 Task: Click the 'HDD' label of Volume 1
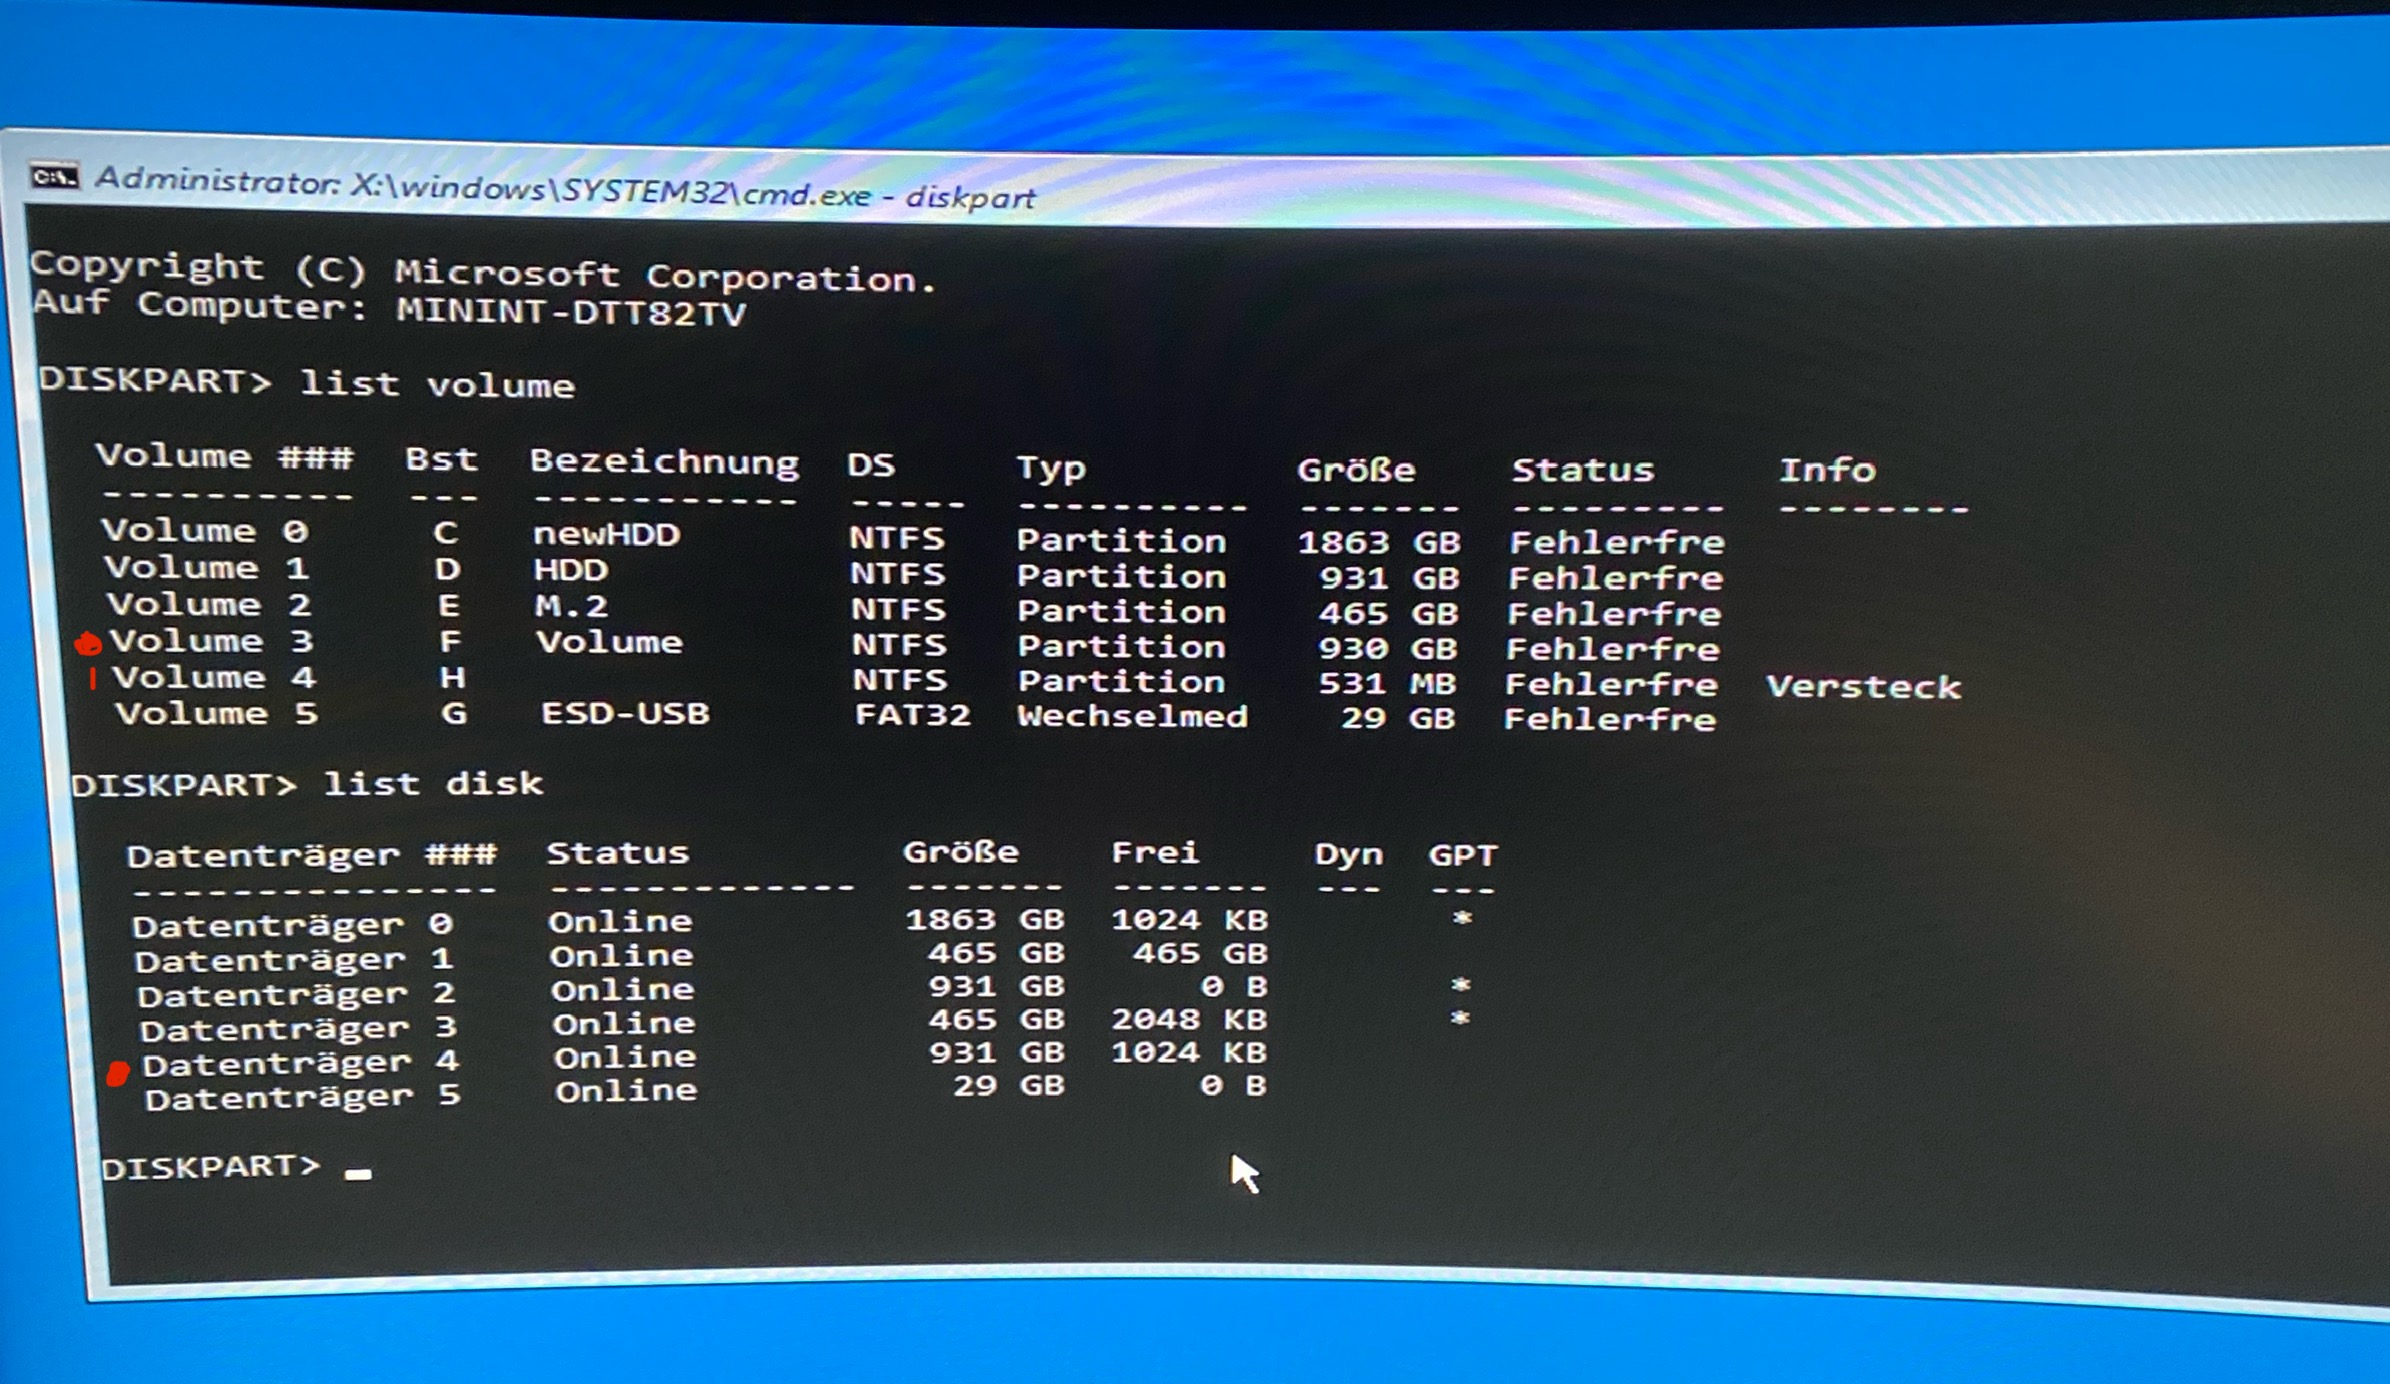[x=571, y=570]
